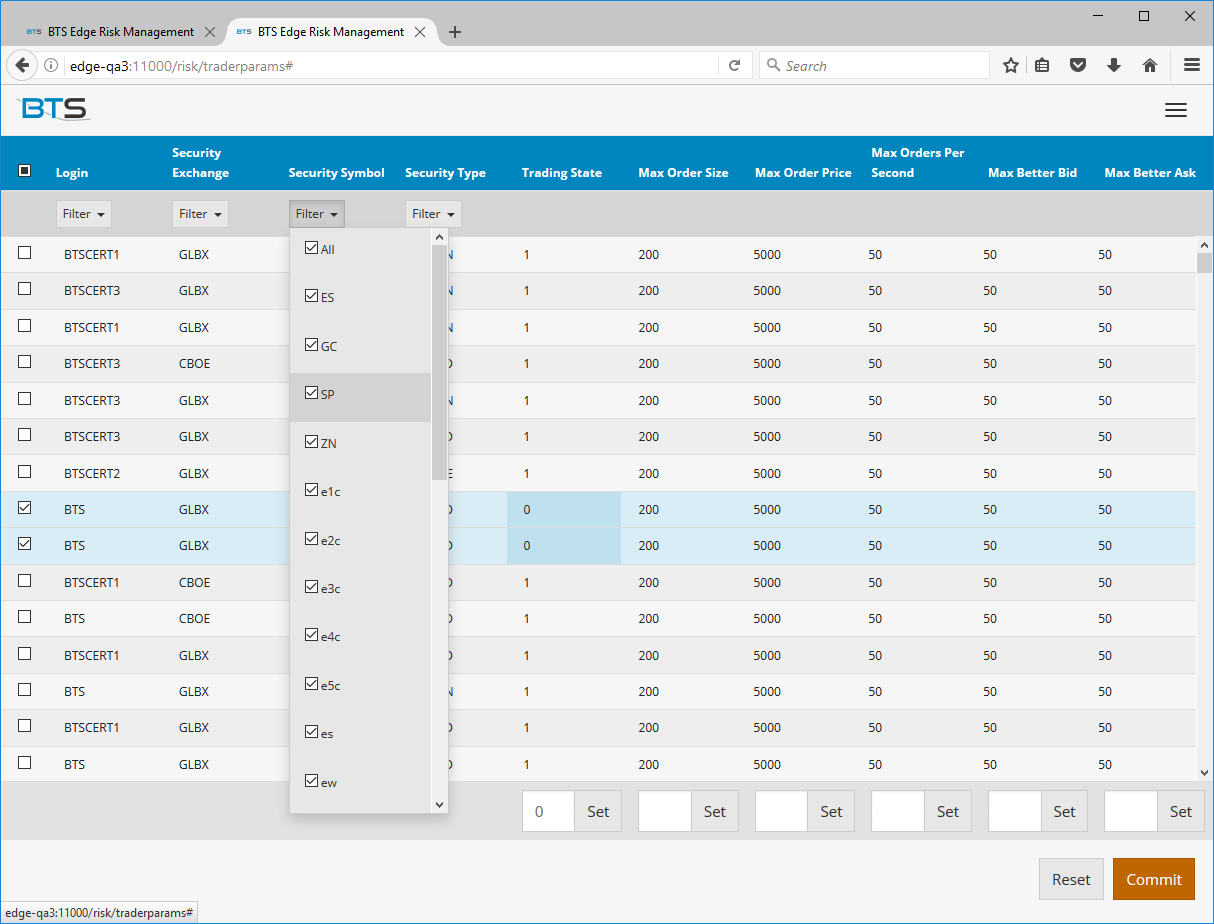Click the BTS logo
This screenshot has width=1214, height=924.
pyautogui.click(x=54, y=109)
